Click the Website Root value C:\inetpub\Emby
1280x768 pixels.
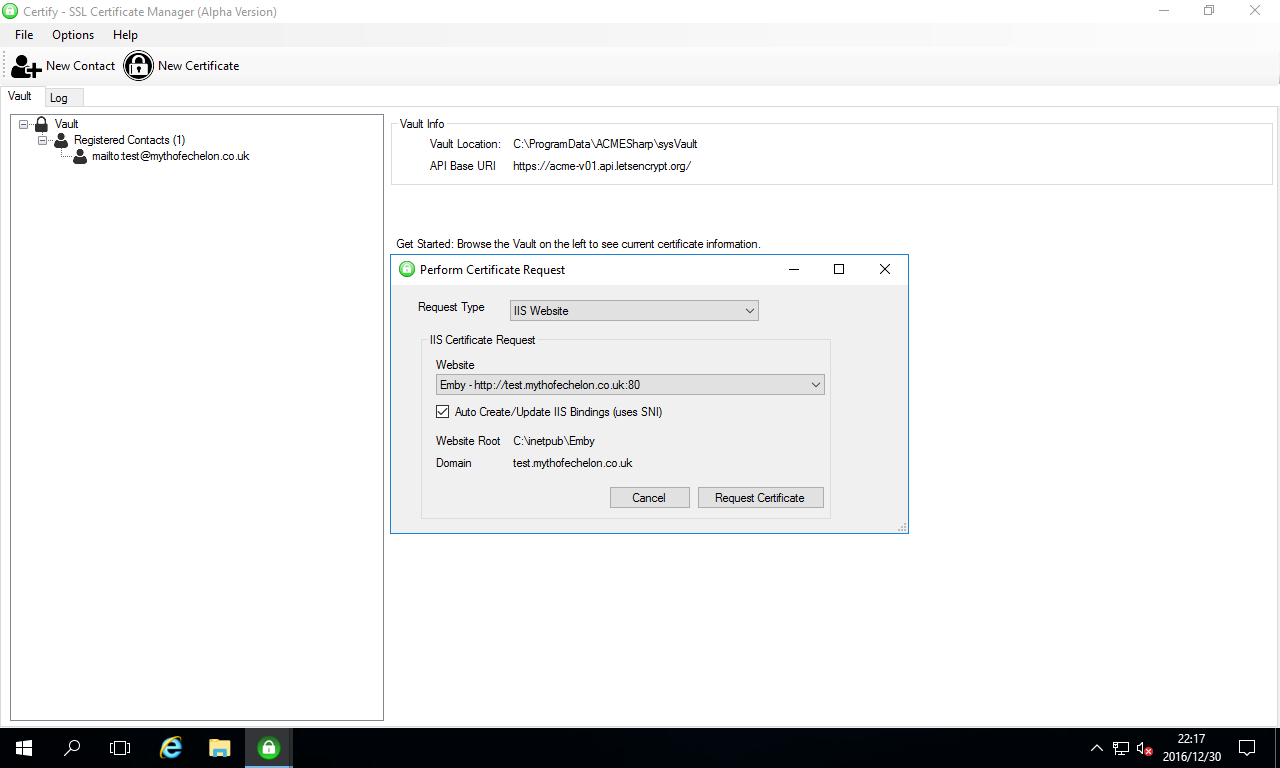point(554,441)
